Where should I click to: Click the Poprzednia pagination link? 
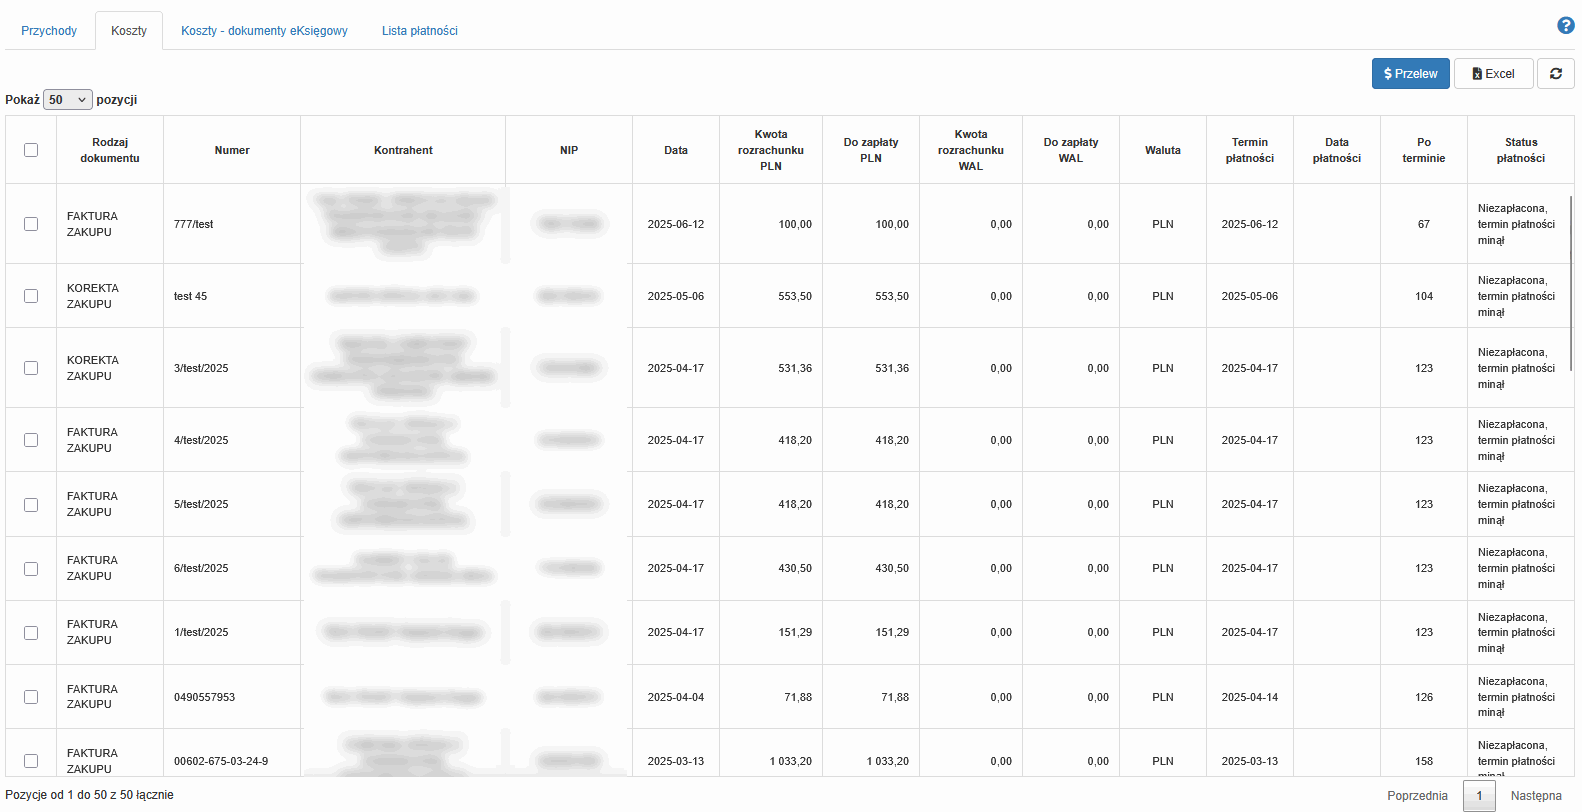coord(1417,796)
